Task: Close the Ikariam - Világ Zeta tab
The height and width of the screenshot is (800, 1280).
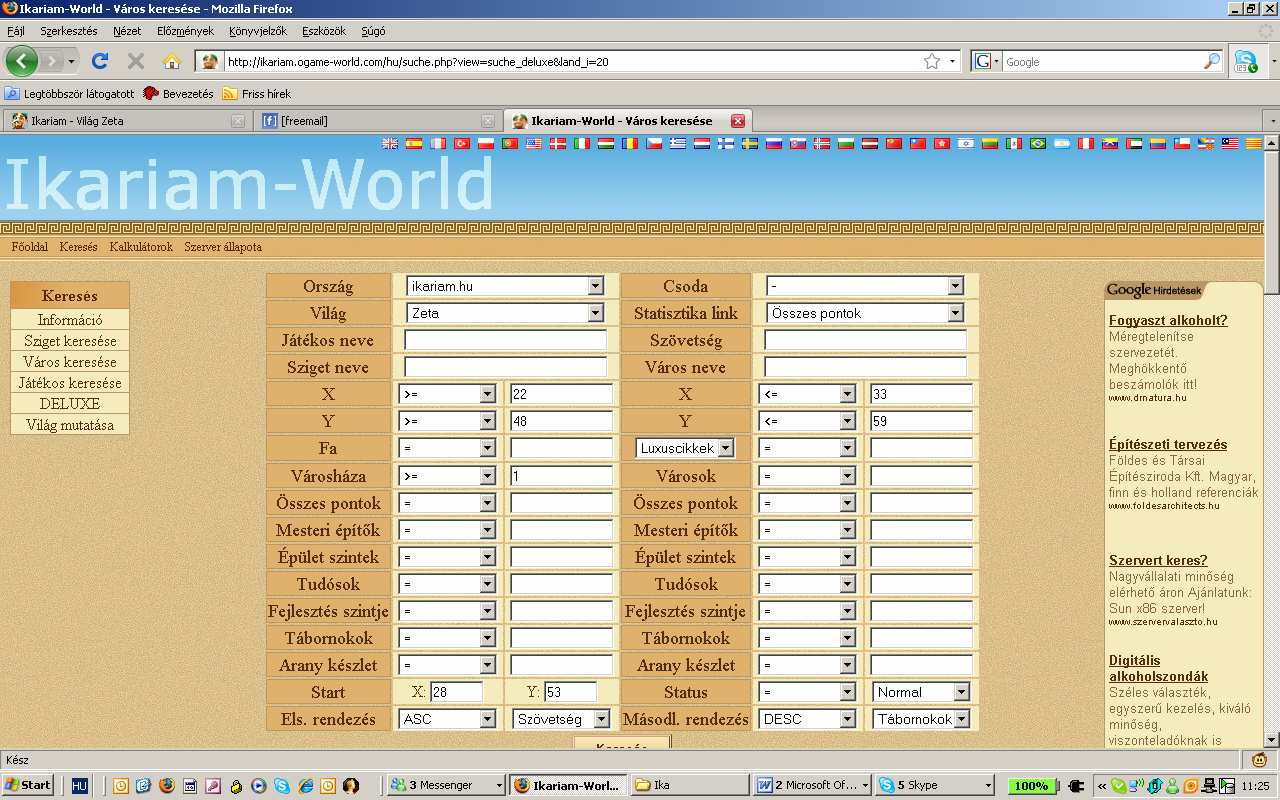Action: point(237,121)
